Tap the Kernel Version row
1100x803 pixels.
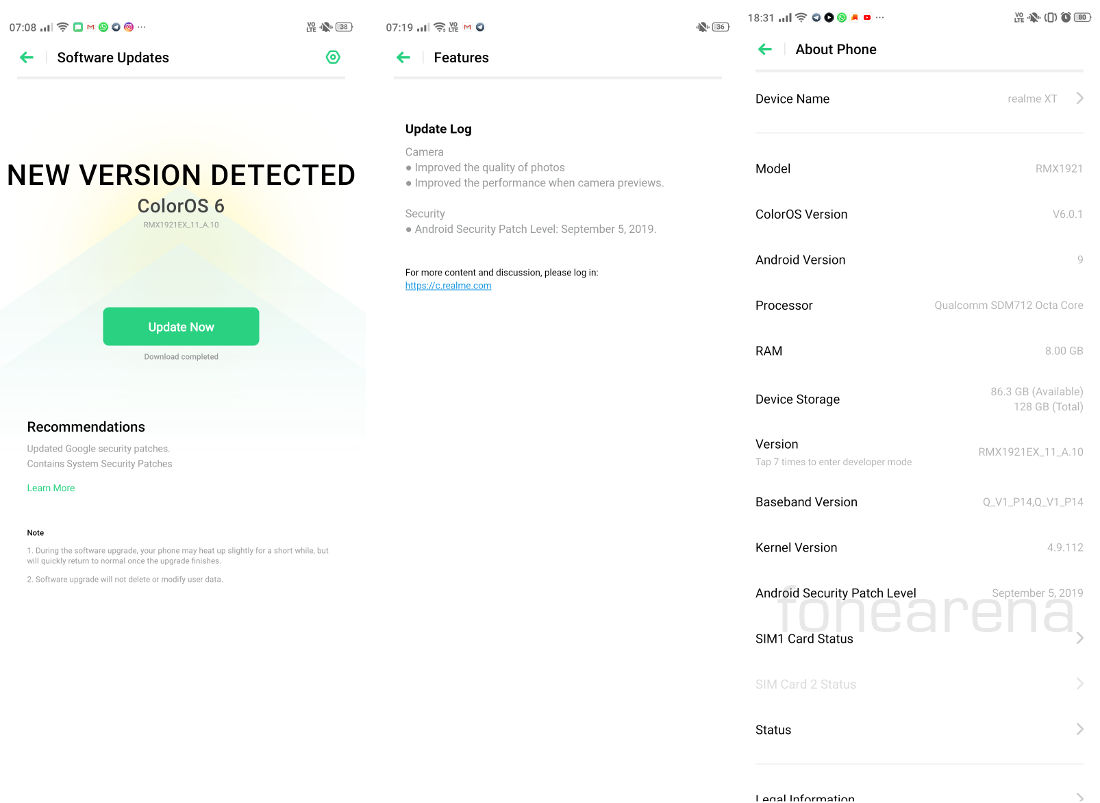tap(918, 548)
